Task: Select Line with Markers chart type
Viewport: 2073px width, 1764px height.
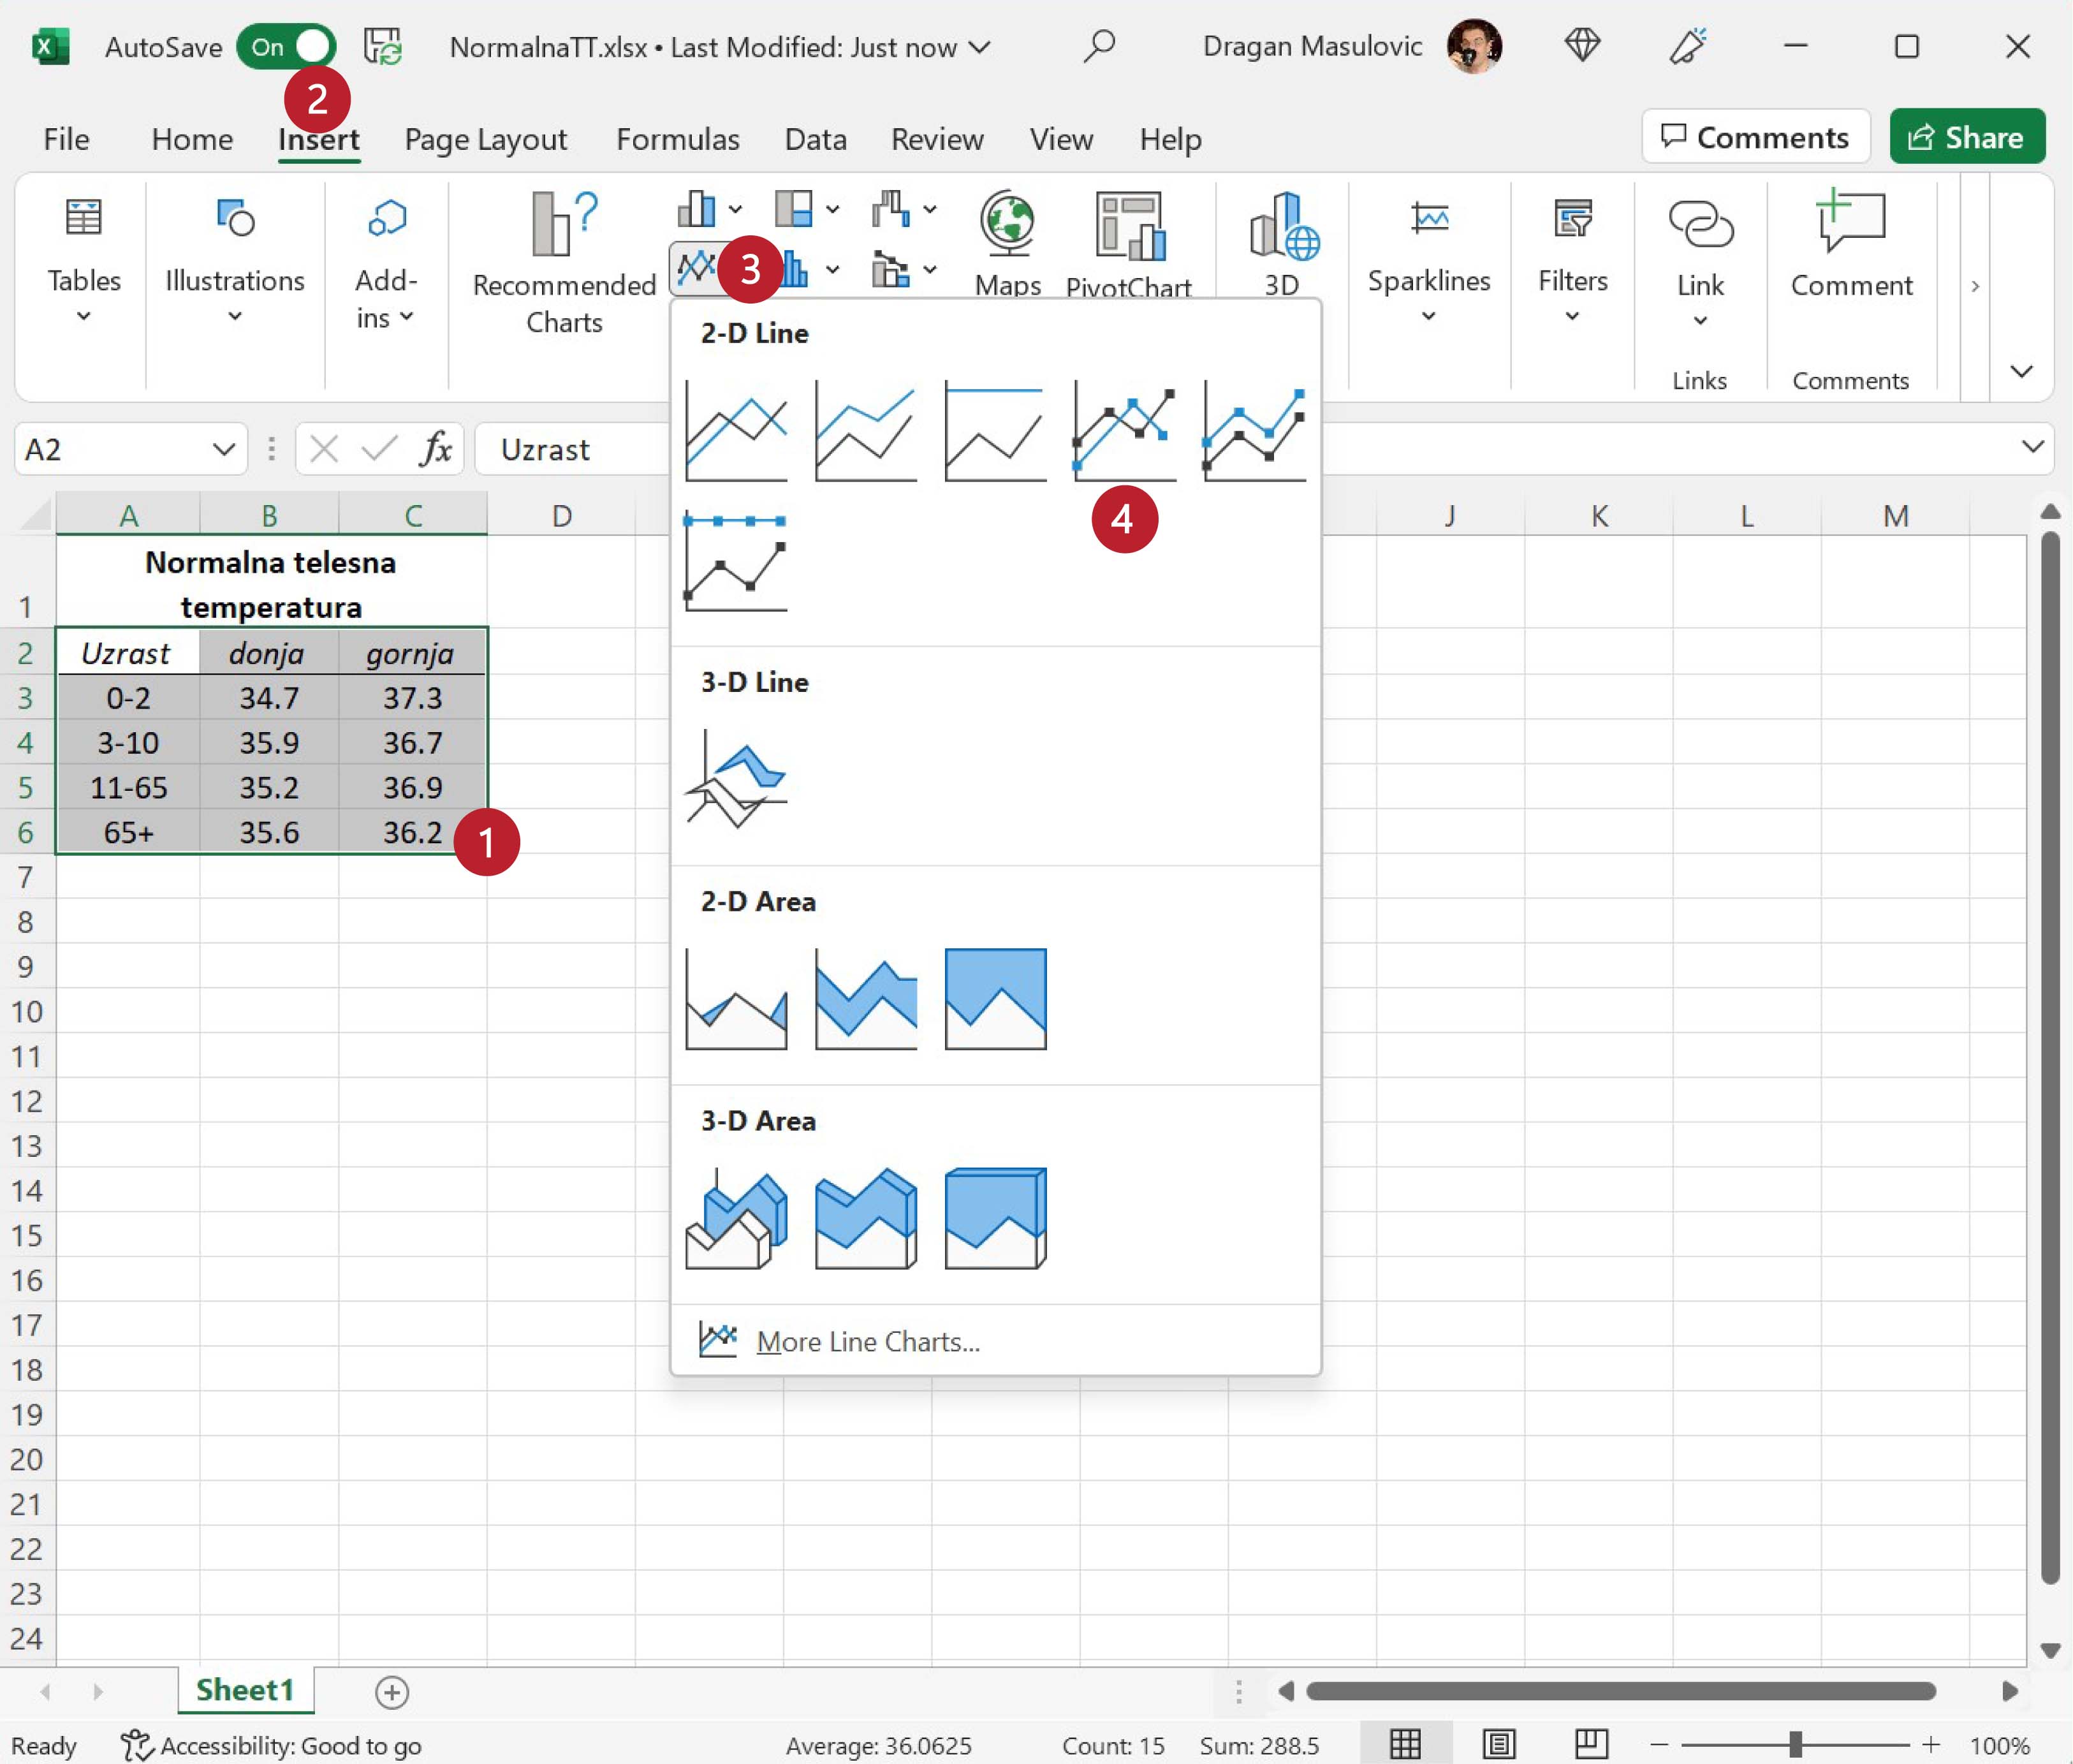Action: (1124, 431)
